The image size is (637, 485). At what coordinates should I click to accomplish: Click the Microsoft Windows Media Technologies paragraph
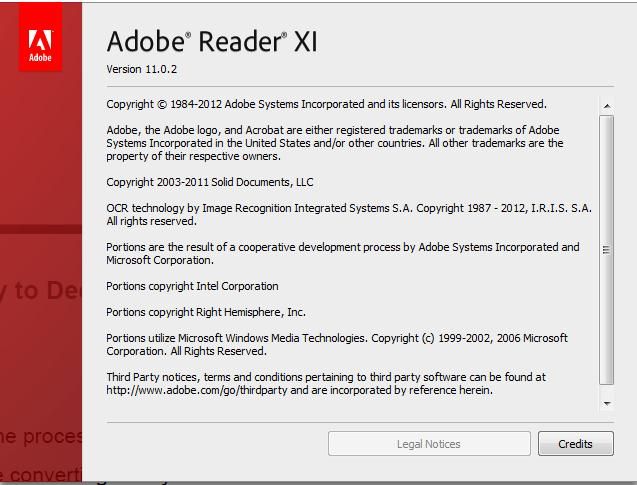pos(337,344)
